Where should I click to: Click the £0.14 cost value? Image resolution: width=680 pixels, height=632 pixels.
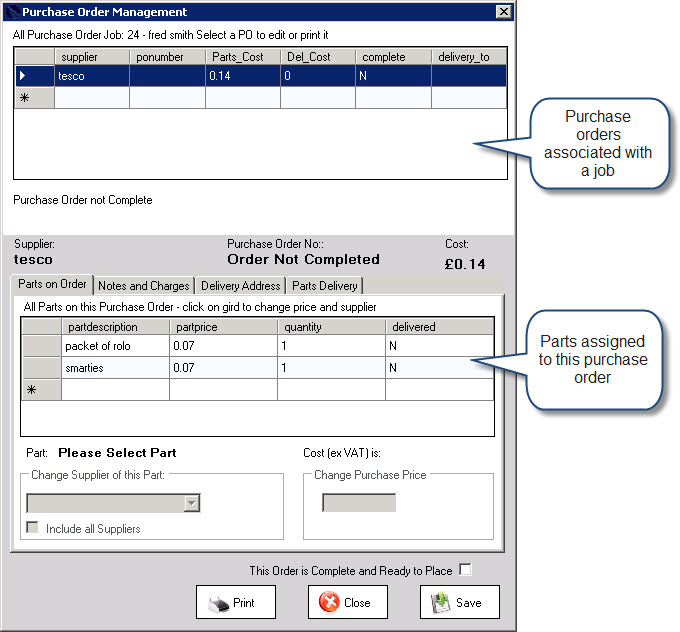pyautogui.click(x=465, y=264)
